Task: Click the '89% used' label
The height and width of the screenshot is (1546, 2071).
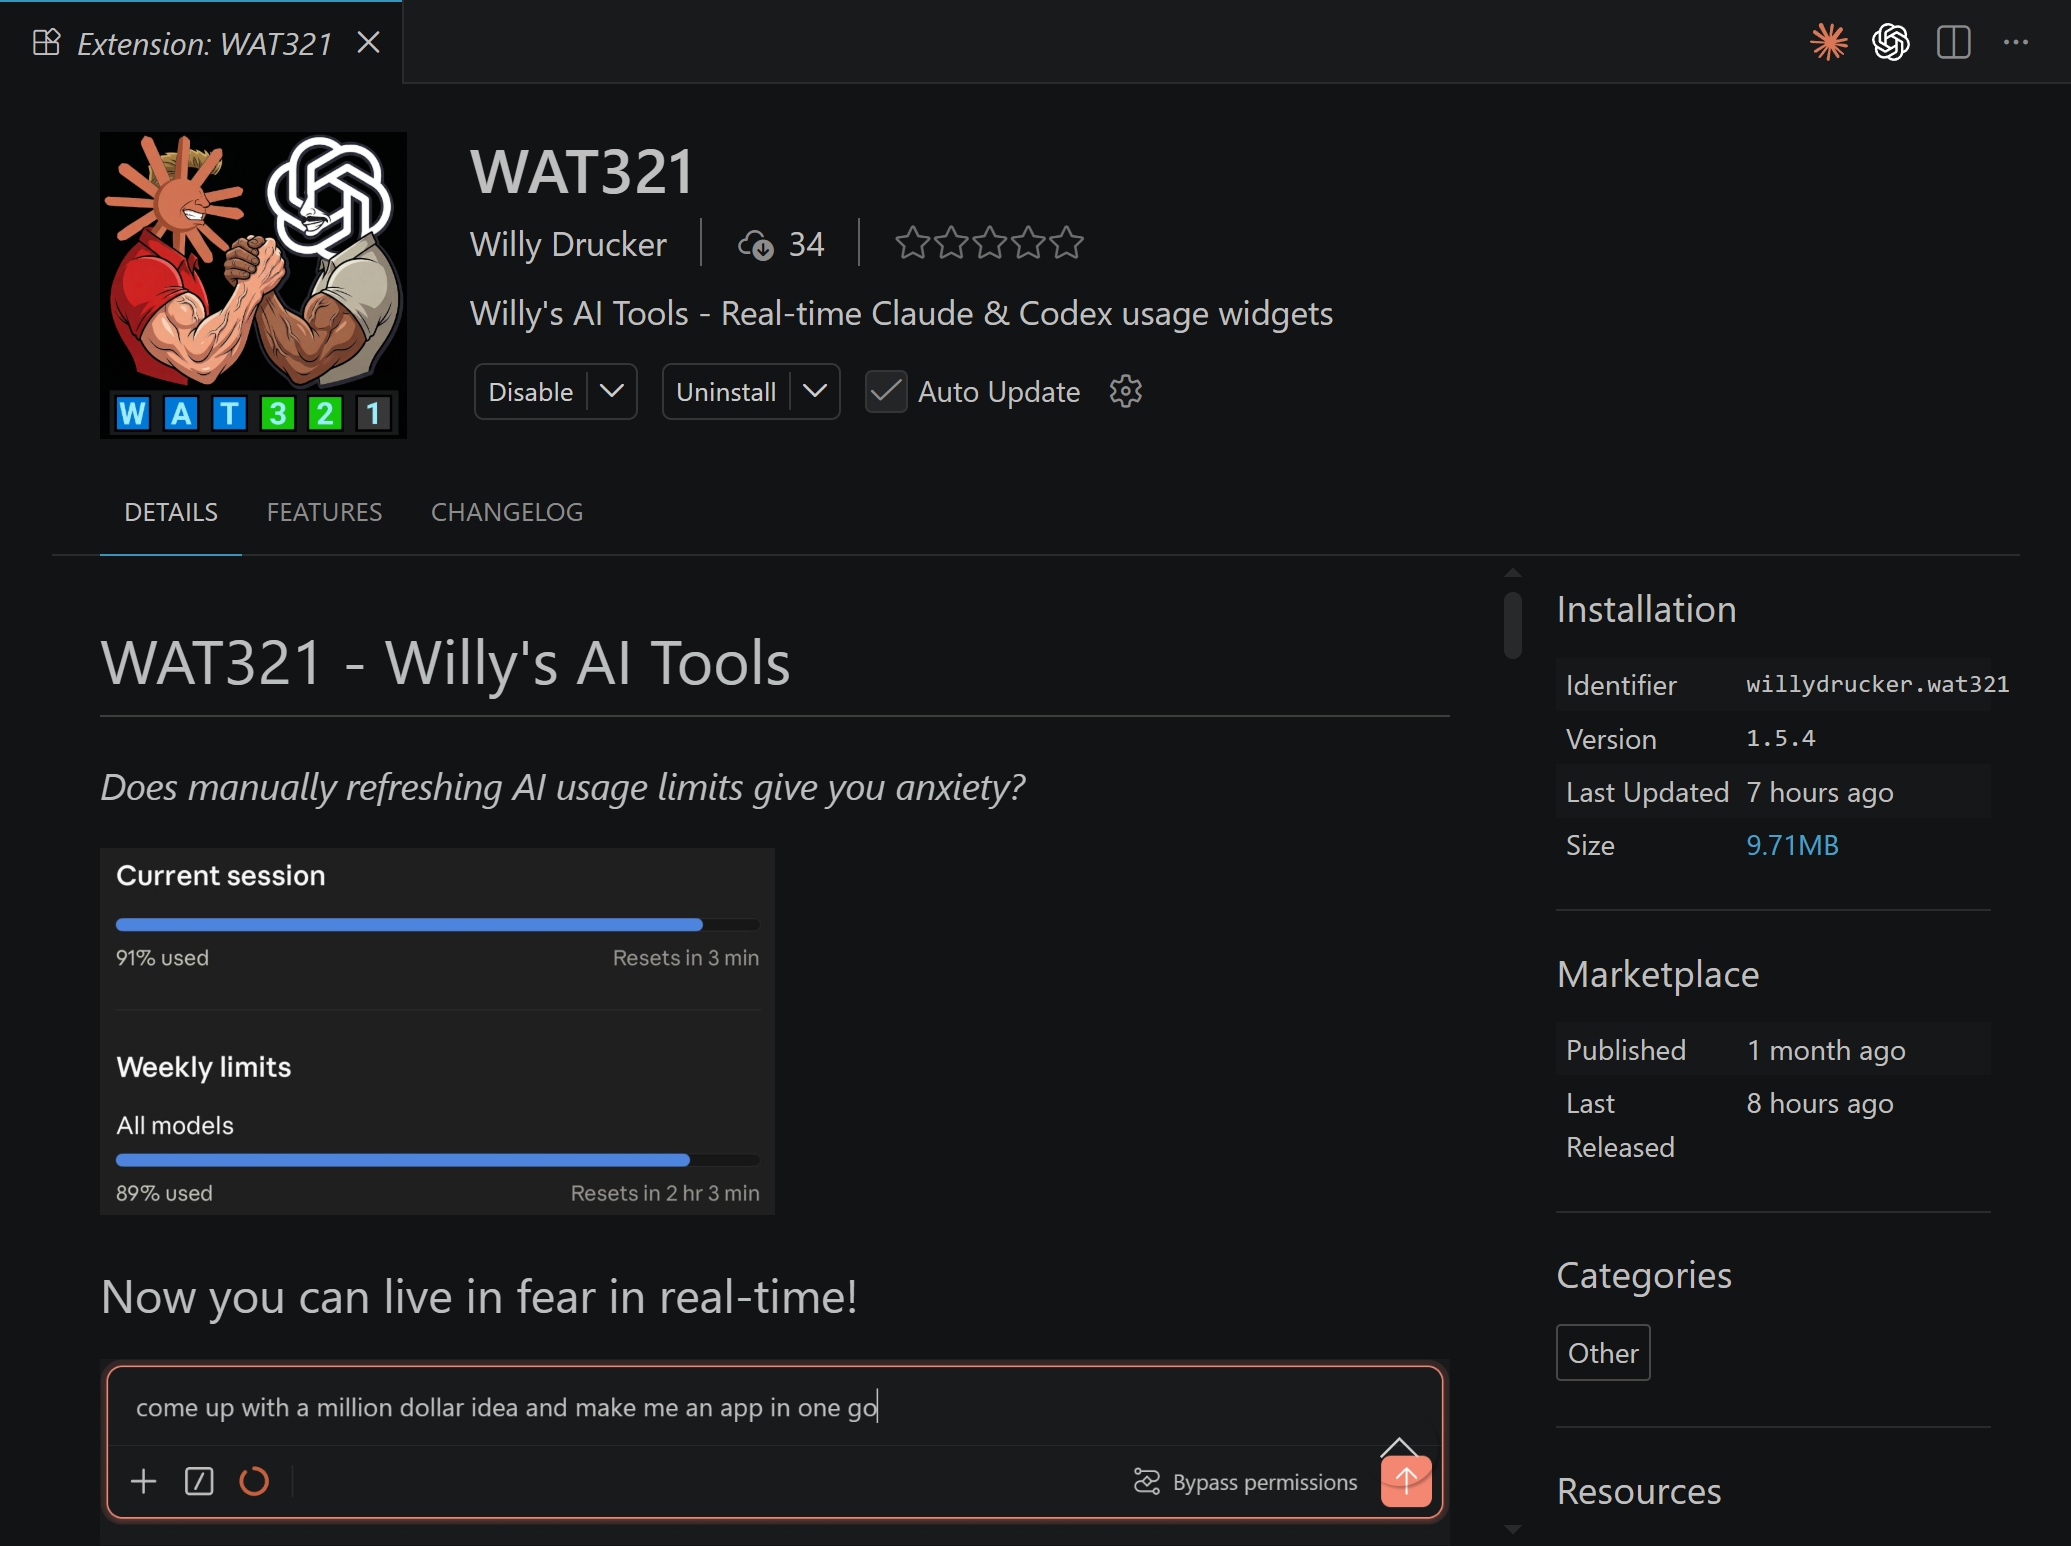Action: [164, 1193]
